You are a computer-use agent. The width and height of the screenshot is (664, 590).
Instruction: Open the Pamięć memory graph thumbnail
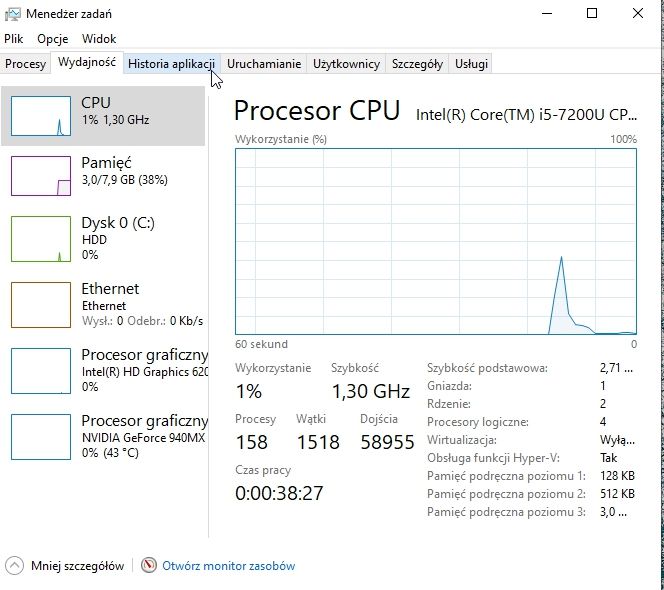tap(41, 176)
